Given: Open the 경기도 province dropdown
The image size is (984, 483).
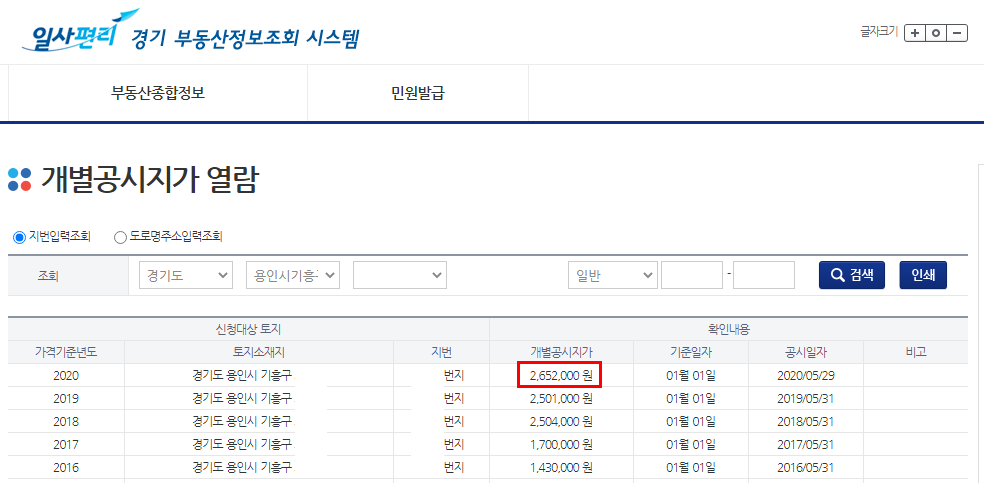Looking at the screenshot, I should 186,275.
